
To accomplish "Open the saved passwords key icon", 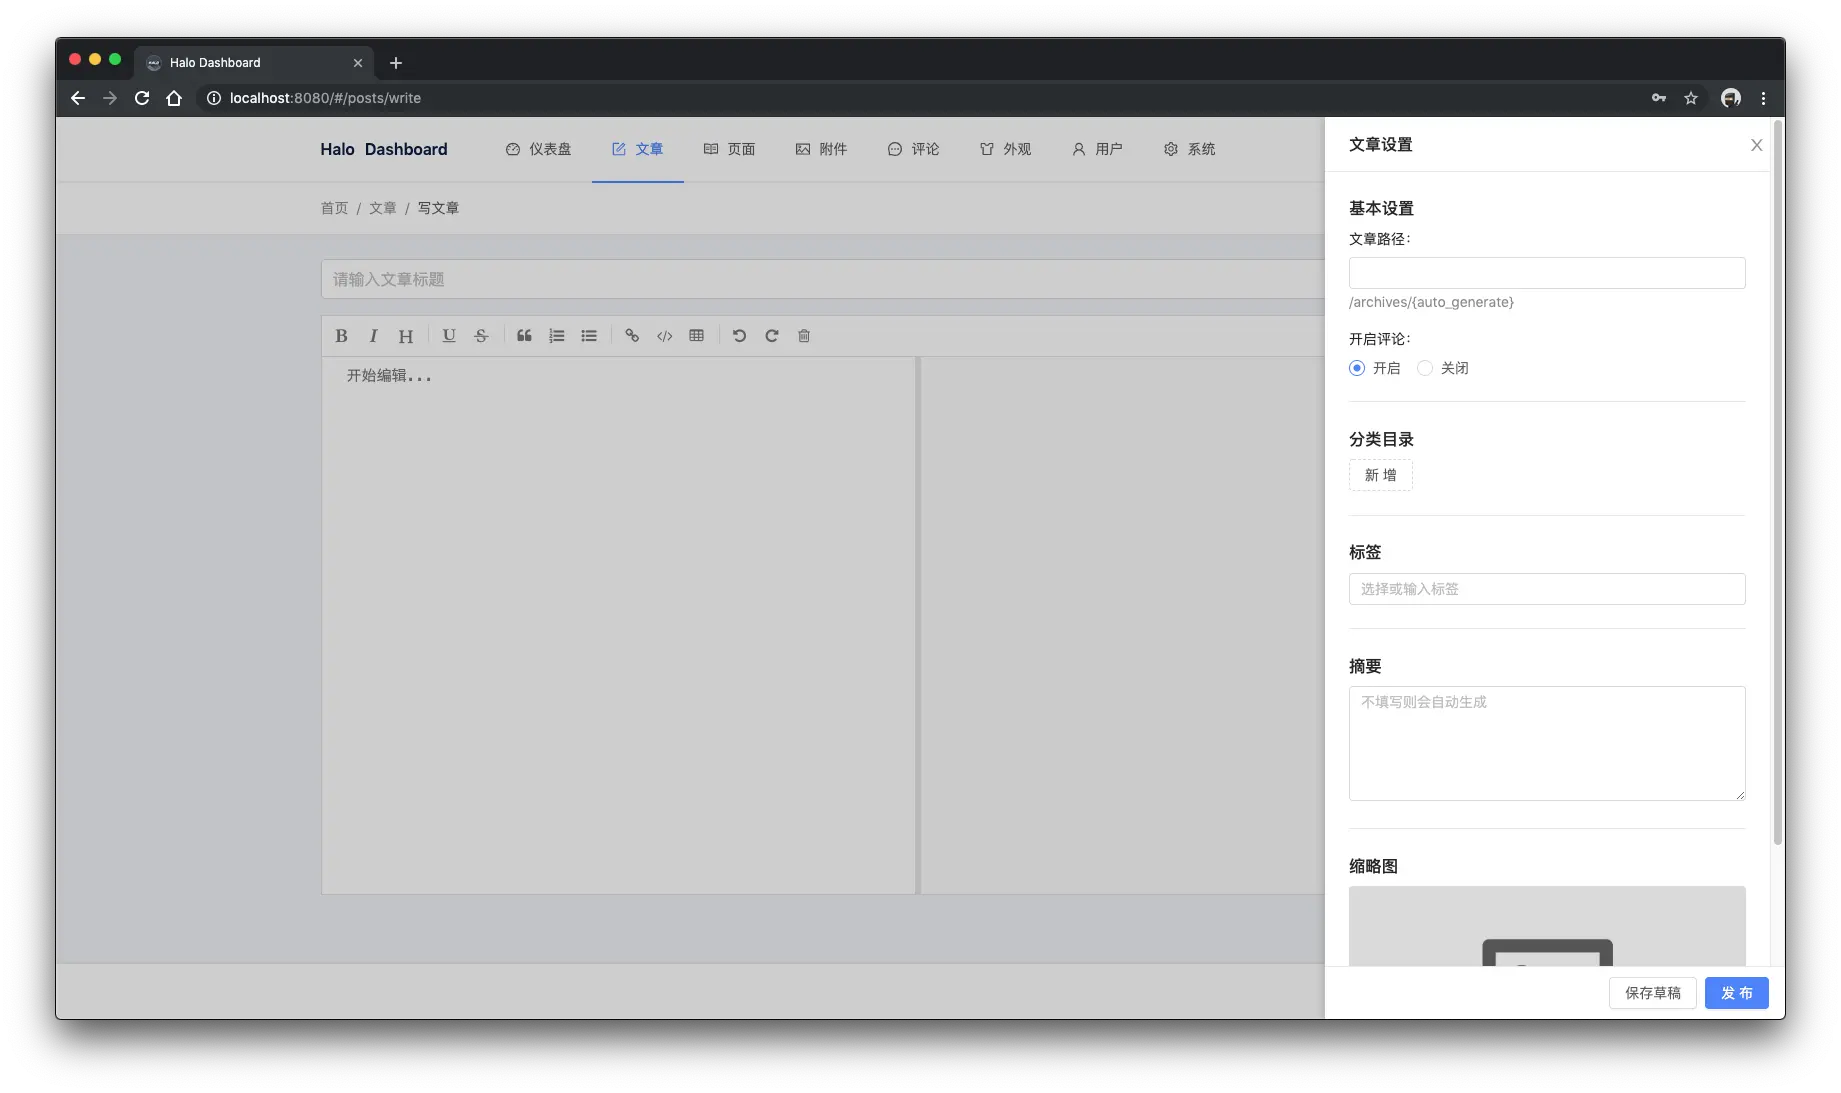I will pos(1659,98).
